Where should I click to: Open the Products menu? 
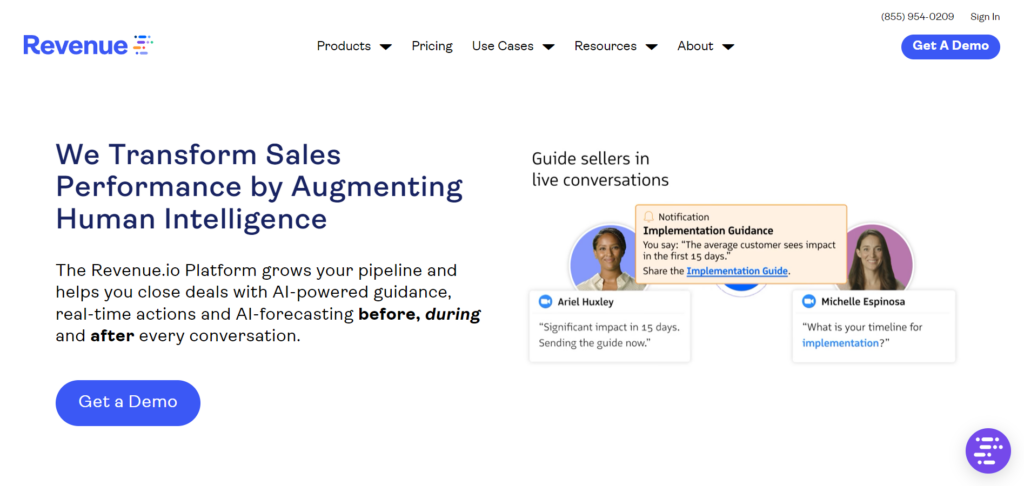(344, 46)
